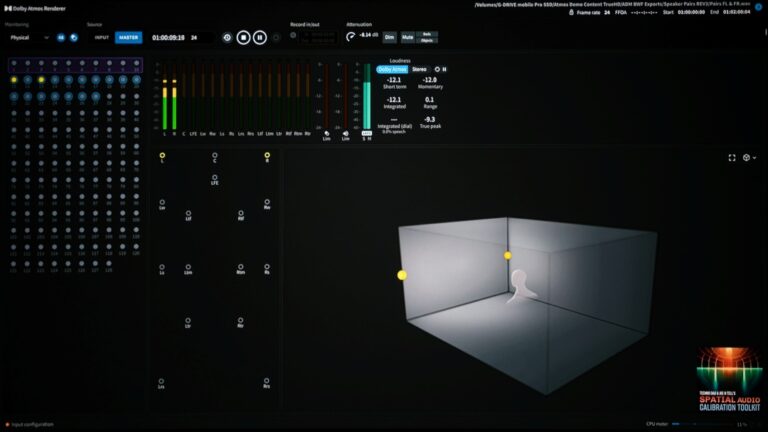Click the attenuation knob icon

(351, 37)
